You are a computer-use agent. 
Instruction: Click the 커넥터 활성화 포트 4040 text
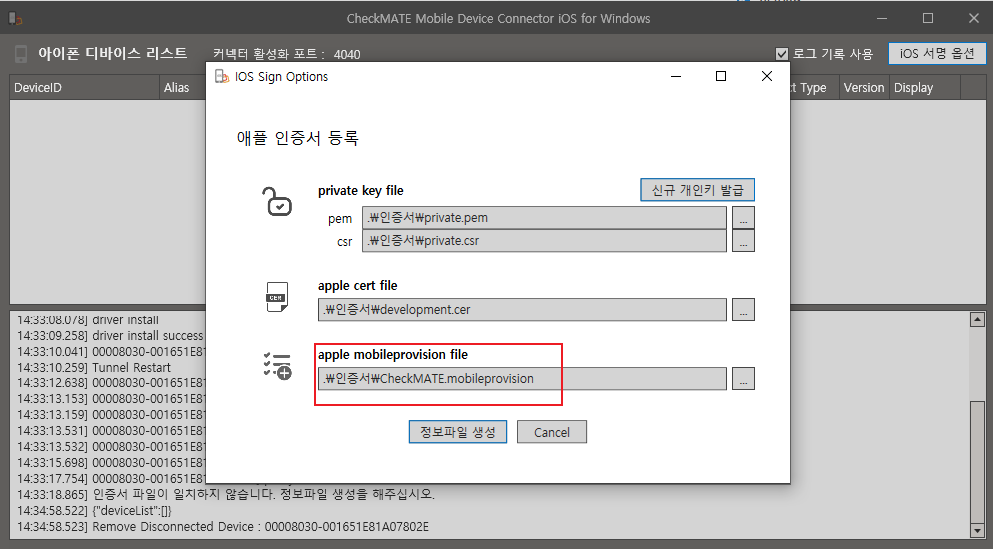pos(287,54)
